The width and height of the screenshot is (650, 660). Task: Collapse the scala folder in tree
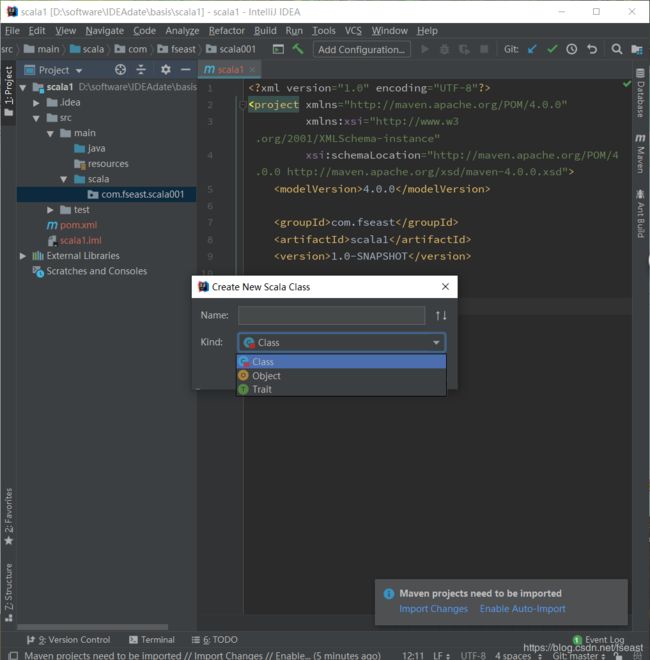tap(64, 180)
